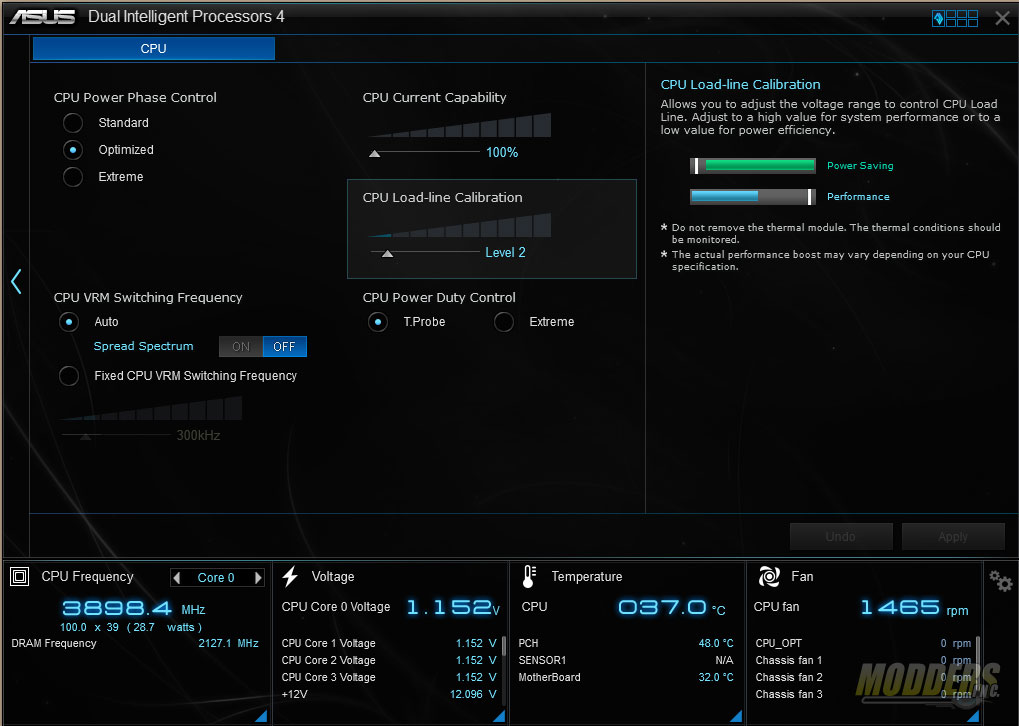The width and height of the screenshot is (1019, 726).
Task: Click the CPU Load-line Calibration help heading
Action: pyautogui.click(x=740, y=84)
